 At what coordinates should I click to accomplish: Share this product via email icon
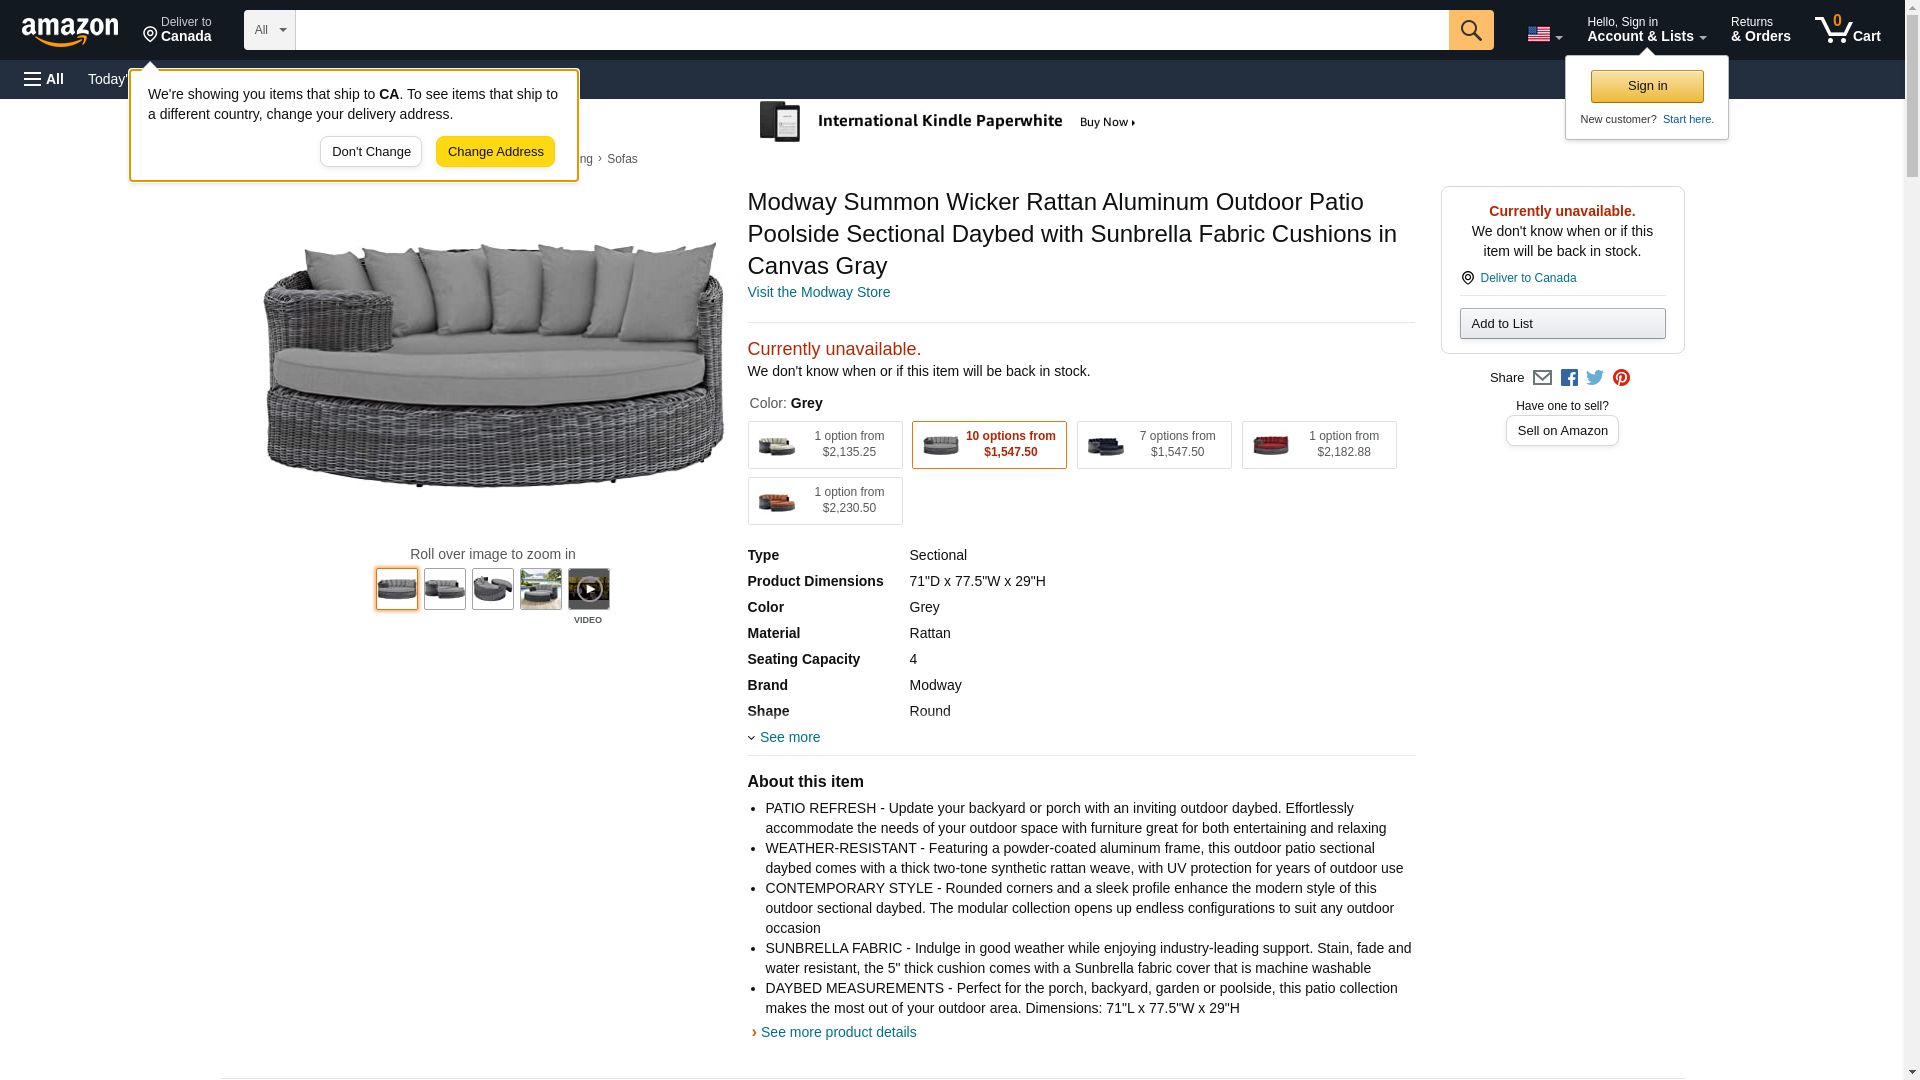(1542, 378)
